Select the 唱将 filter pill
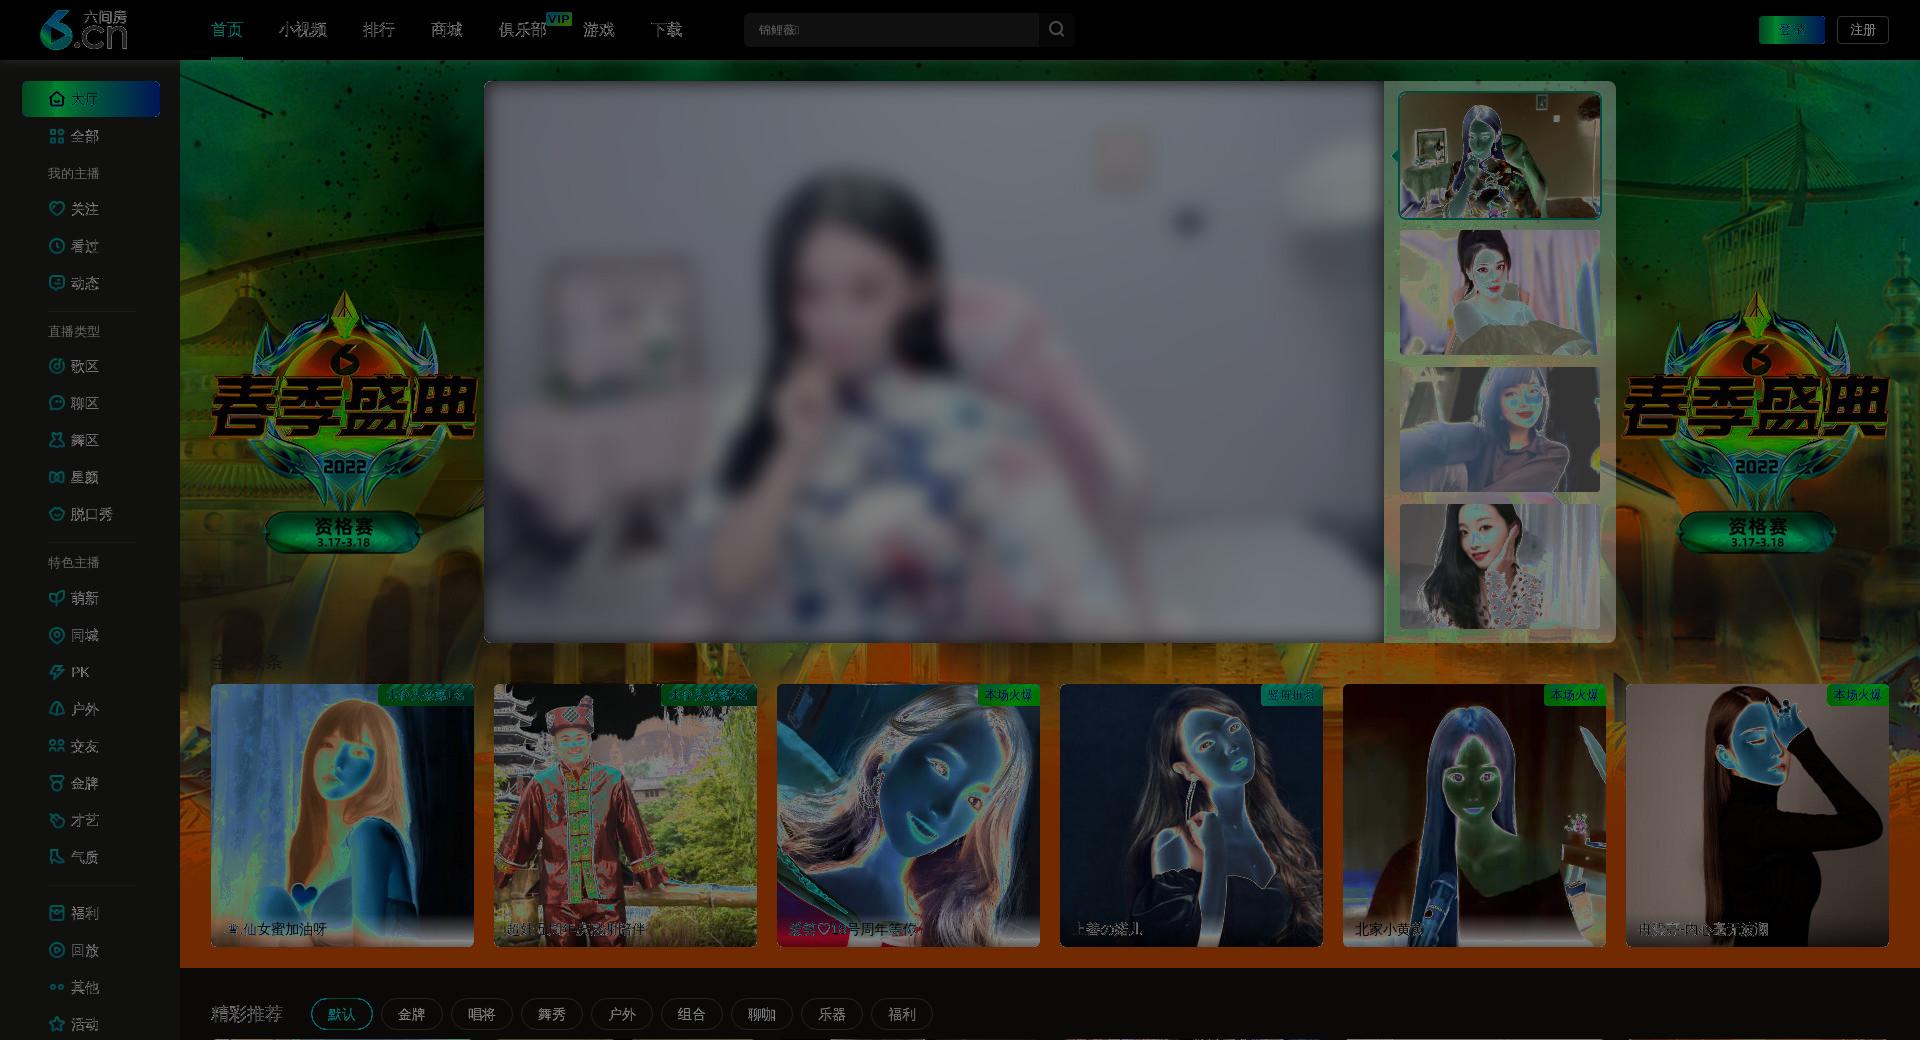 click(482, 1014)
